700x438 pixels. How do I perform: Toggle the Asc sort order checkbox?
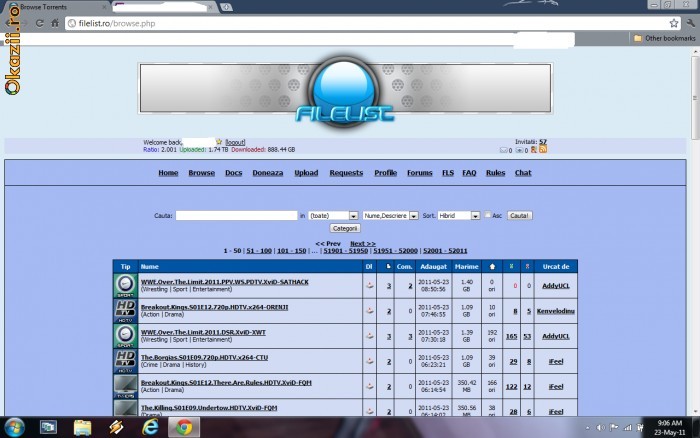[x=487, y=215]
